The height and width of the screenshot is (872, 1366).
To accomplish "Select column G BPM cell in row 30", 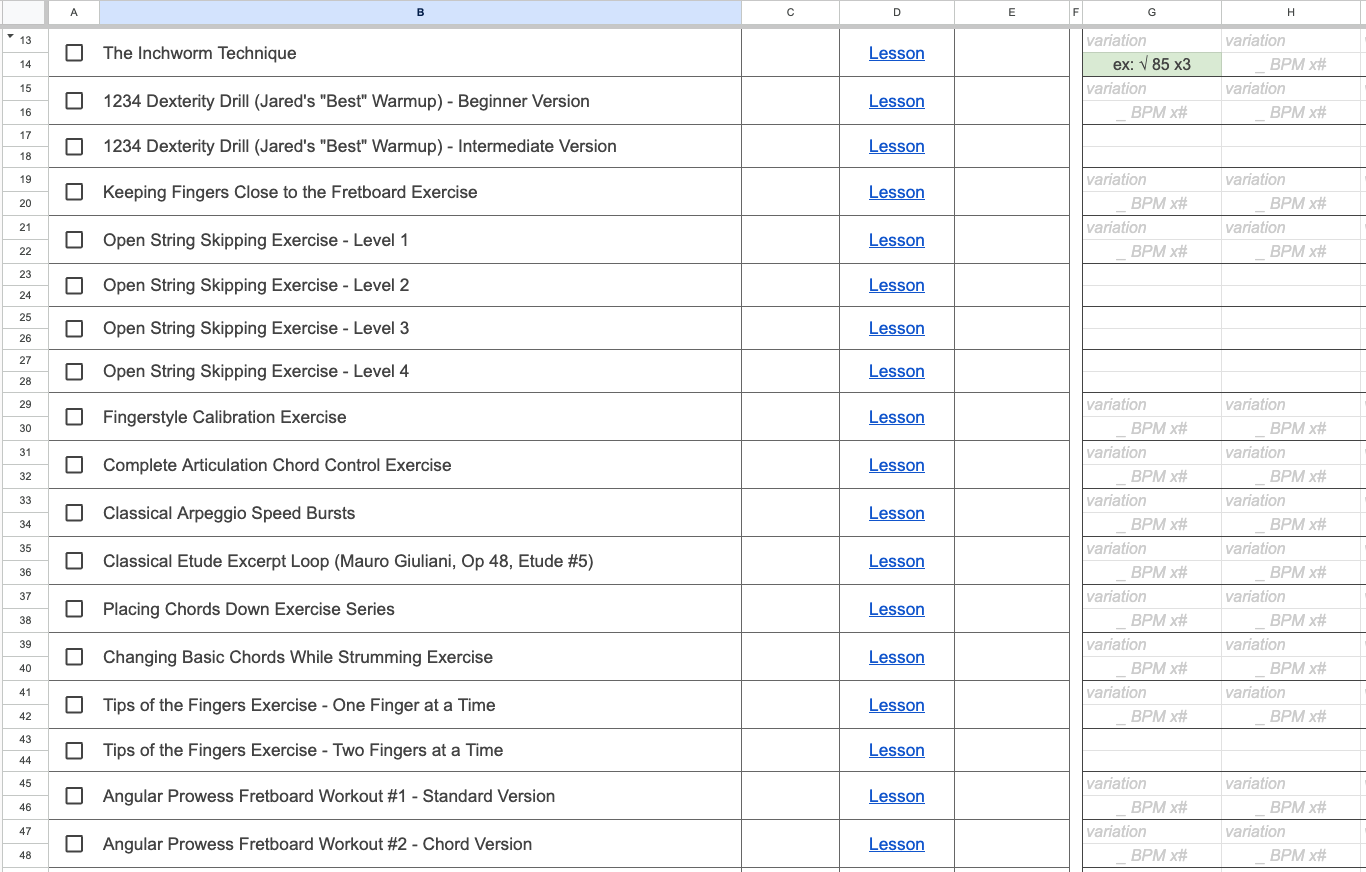I will [1152, 428].
